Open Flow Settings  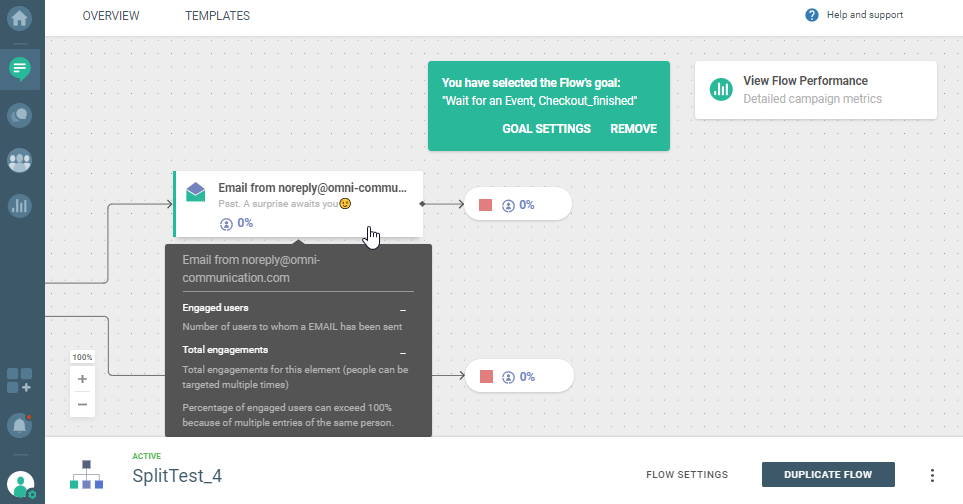click(x=687, y=475)
